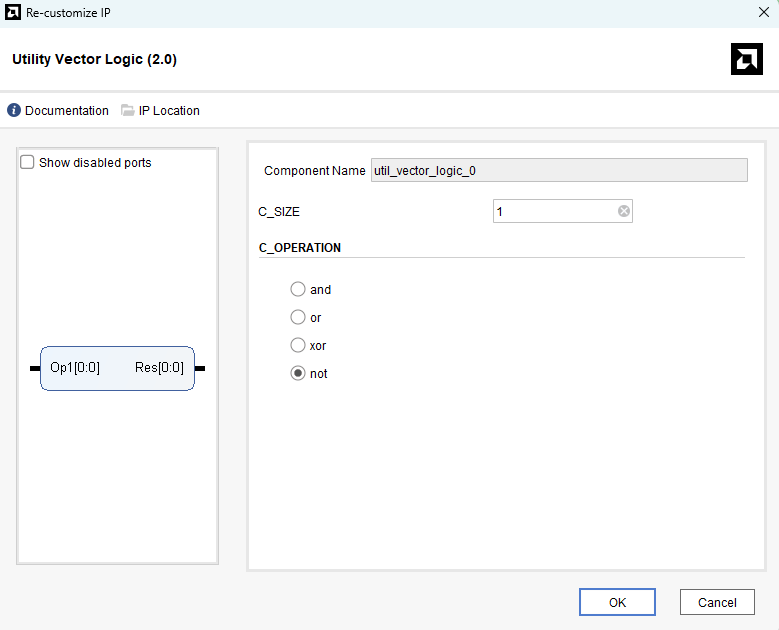Close the Re-customize IP dialog
Viewport: 779px width, 630px height.
764,13
